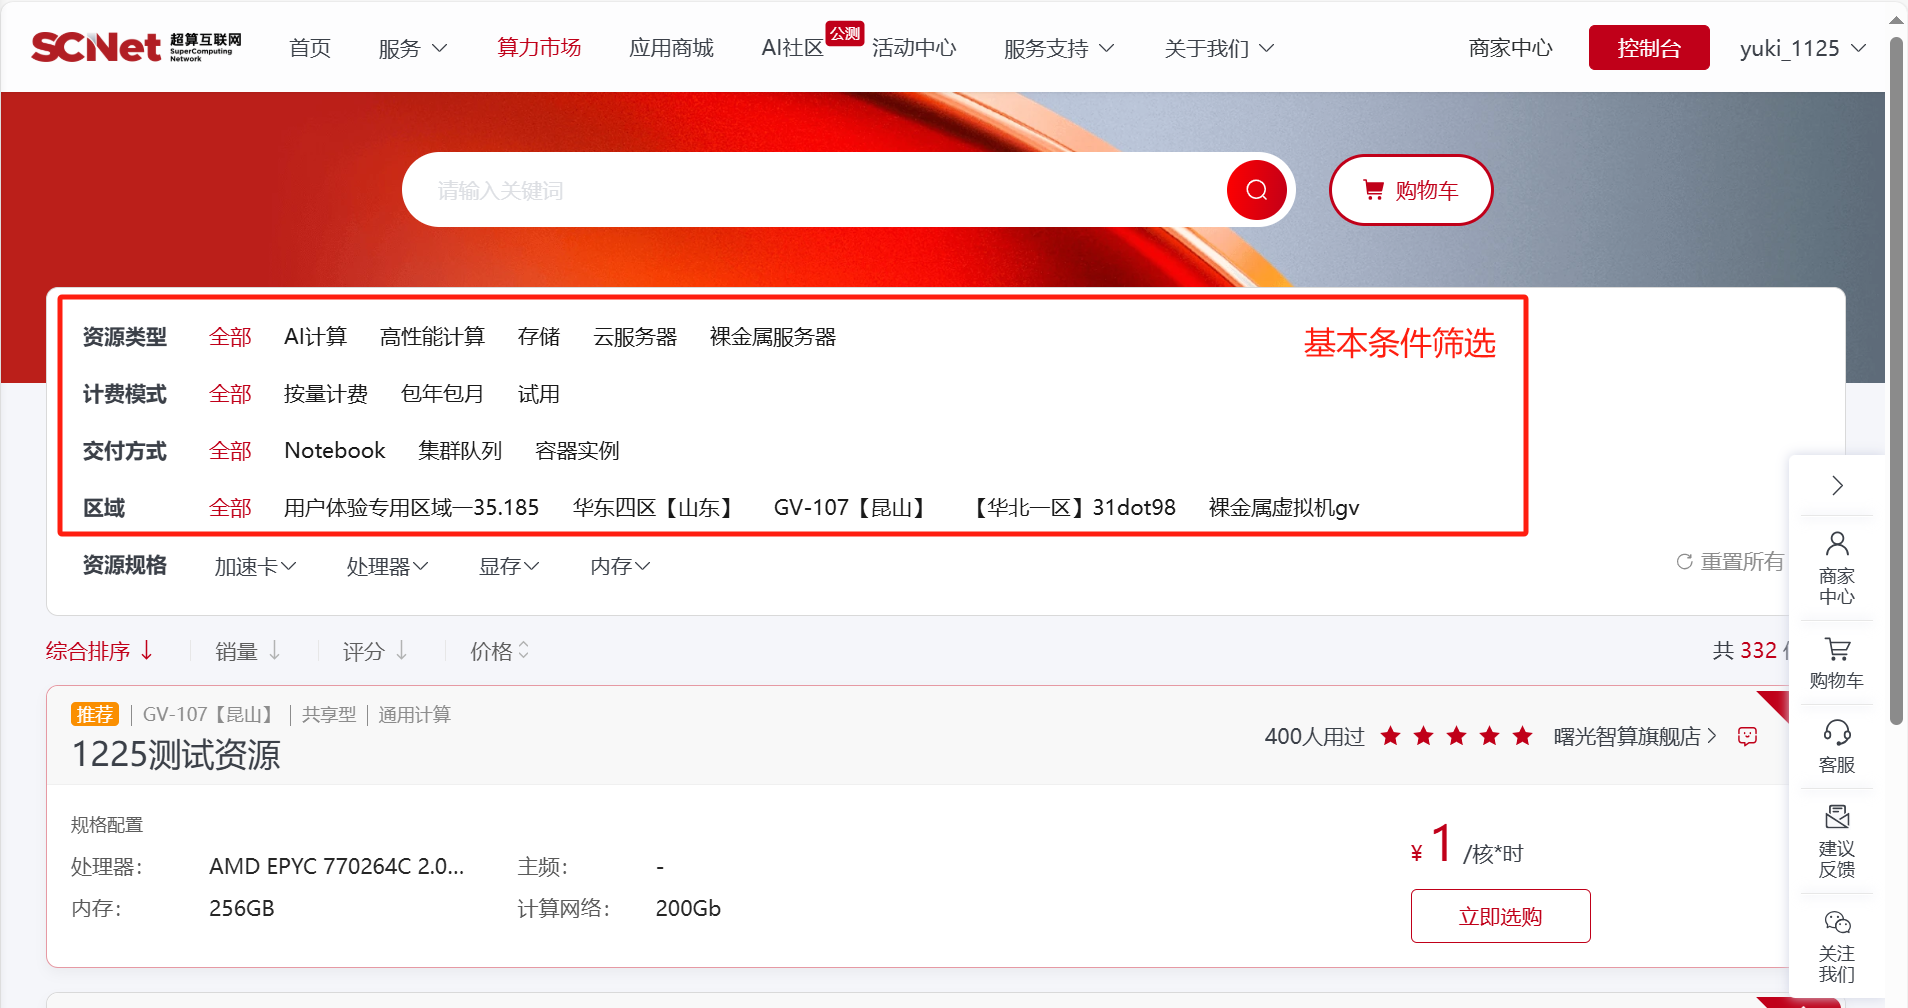Click the keyword search input field
Image resolution: width=1908 pixels, height=1008 pixels.
tap(810, 190)
